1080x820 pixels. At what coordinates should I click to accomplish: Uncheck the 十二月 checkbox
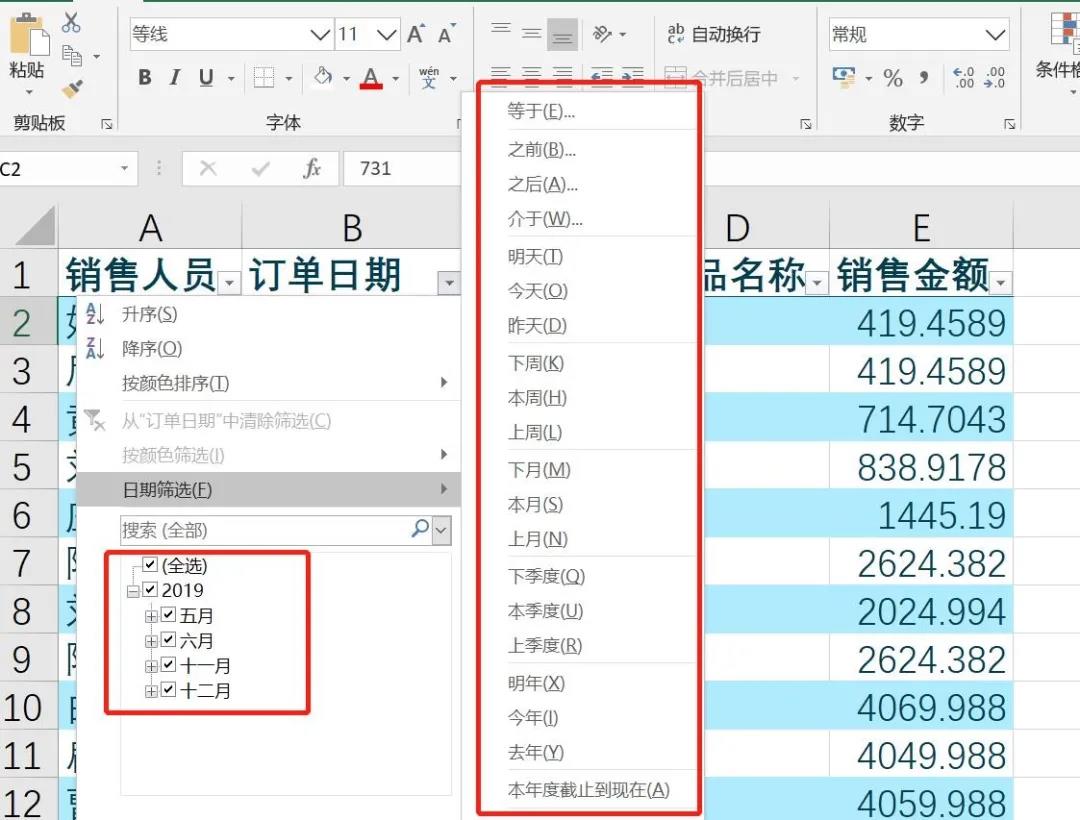pos(168,689)
